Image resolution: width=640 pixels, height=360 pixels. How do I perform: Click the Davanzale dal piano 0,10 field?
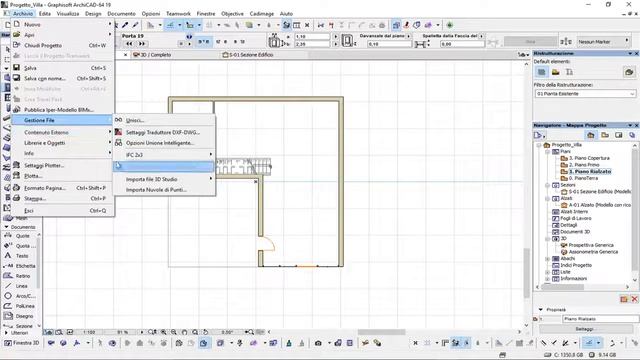point(389,44)
